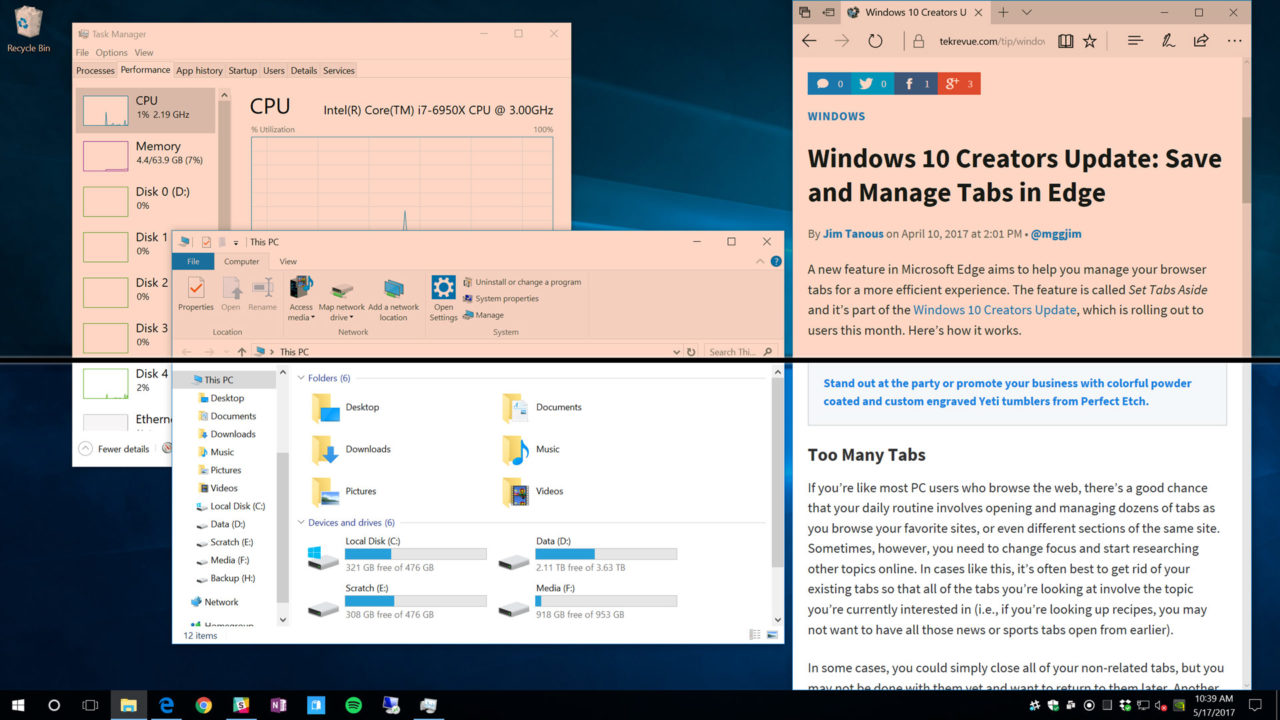Open the WINDOWS category link
This screenshot has width=1280, height=720.
click(836, 116)
